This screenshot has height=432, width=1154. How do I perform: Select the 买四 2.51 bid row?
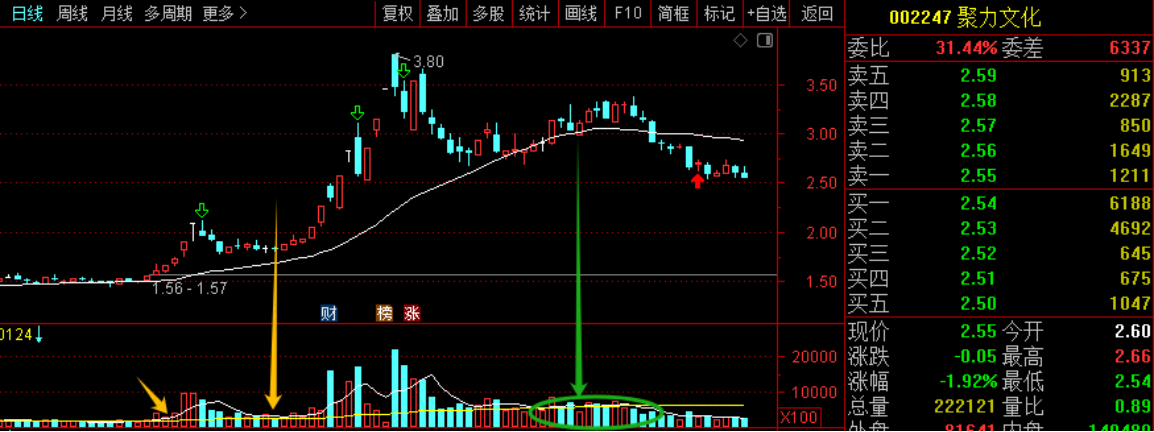tap(999, 278)
